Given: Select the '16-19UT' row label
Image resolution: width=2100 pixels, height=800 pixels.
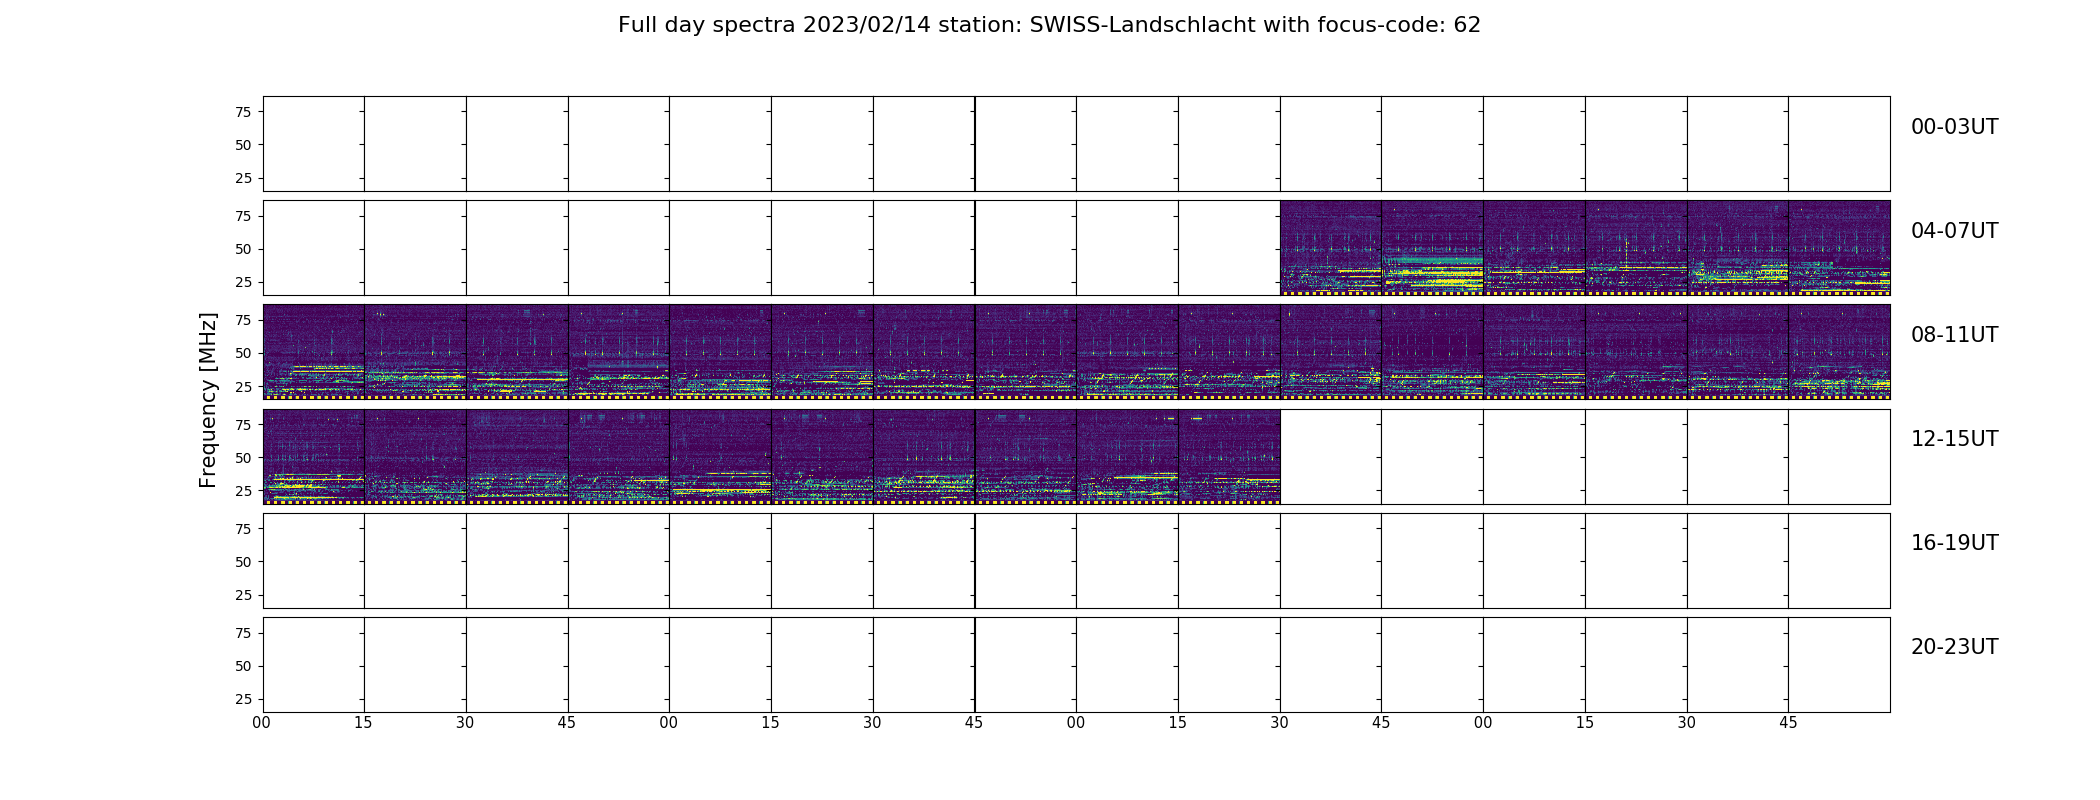Looking at the screenshot, I should (1954, 543).
